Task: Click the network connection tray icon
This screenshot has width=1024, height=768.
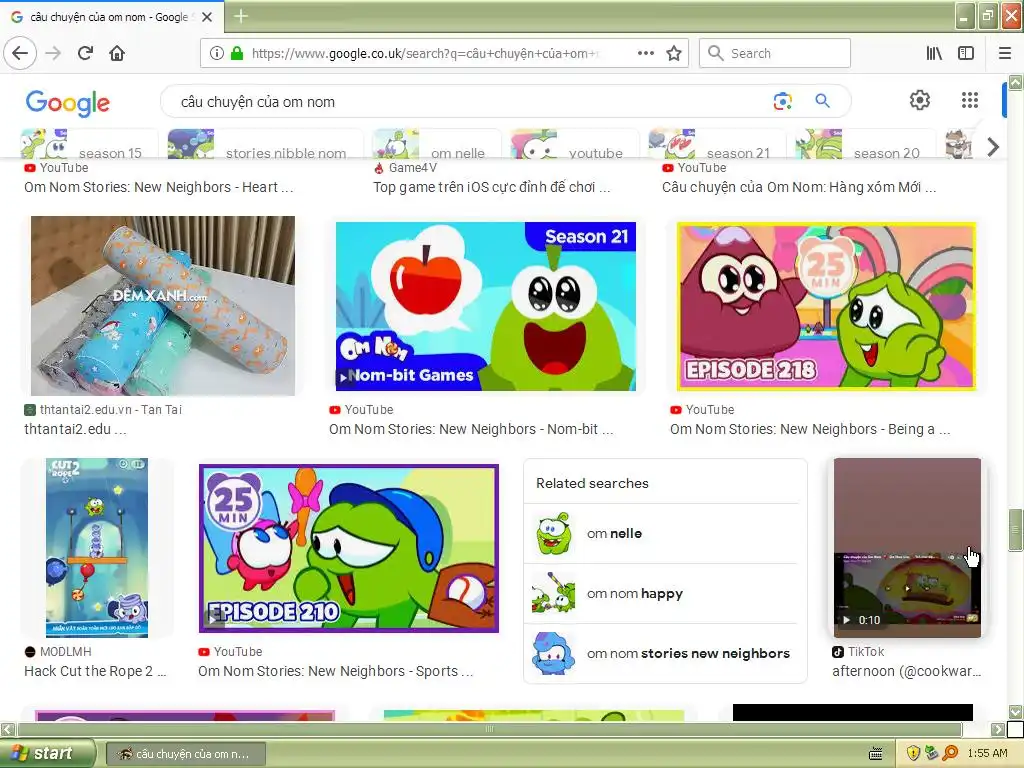Action: 931,754
